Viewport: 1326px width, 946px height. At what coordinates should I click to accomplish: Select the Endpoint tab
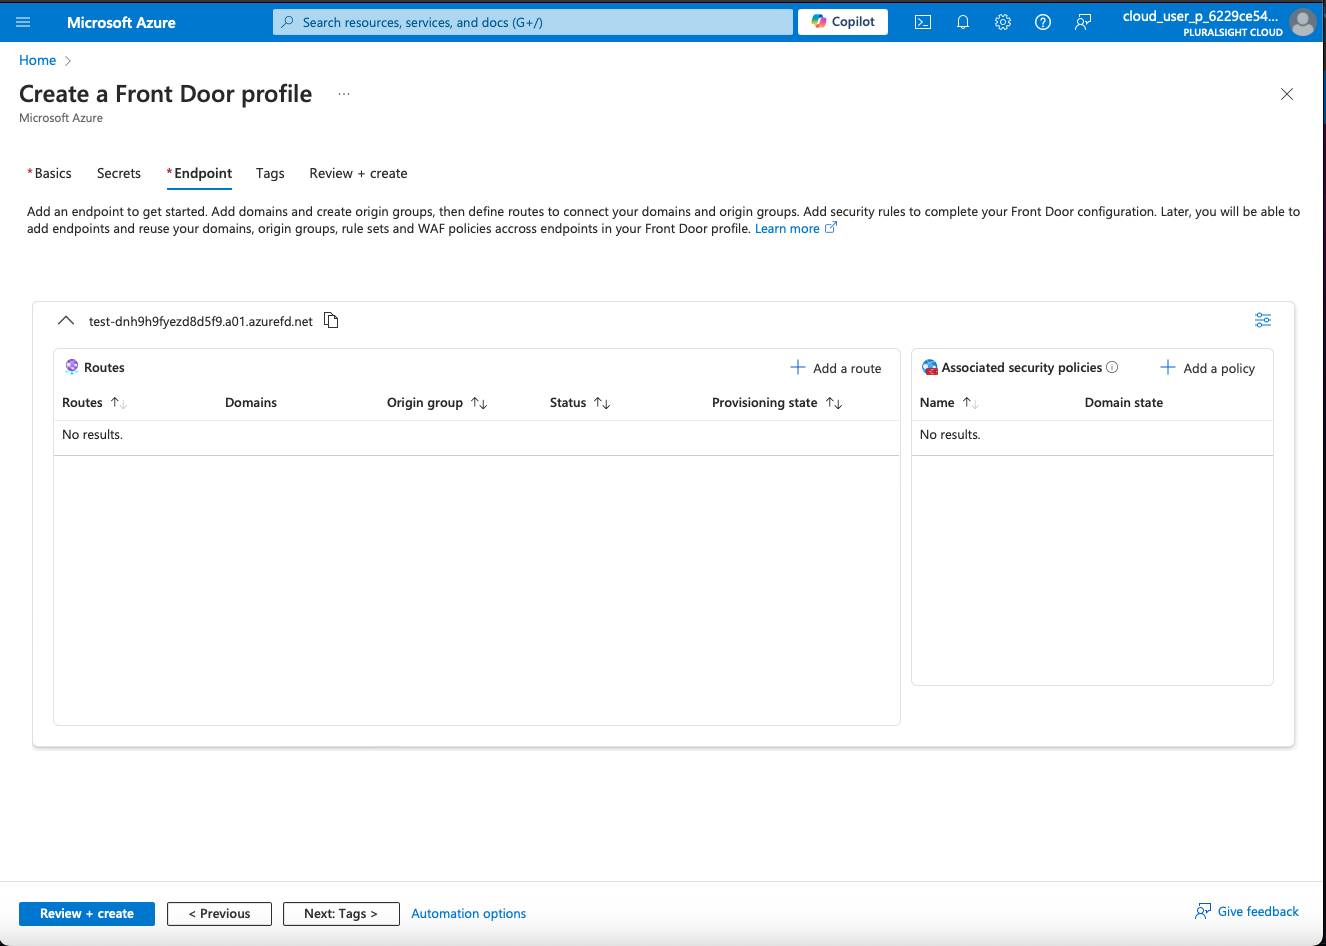(x=200, y=173)
